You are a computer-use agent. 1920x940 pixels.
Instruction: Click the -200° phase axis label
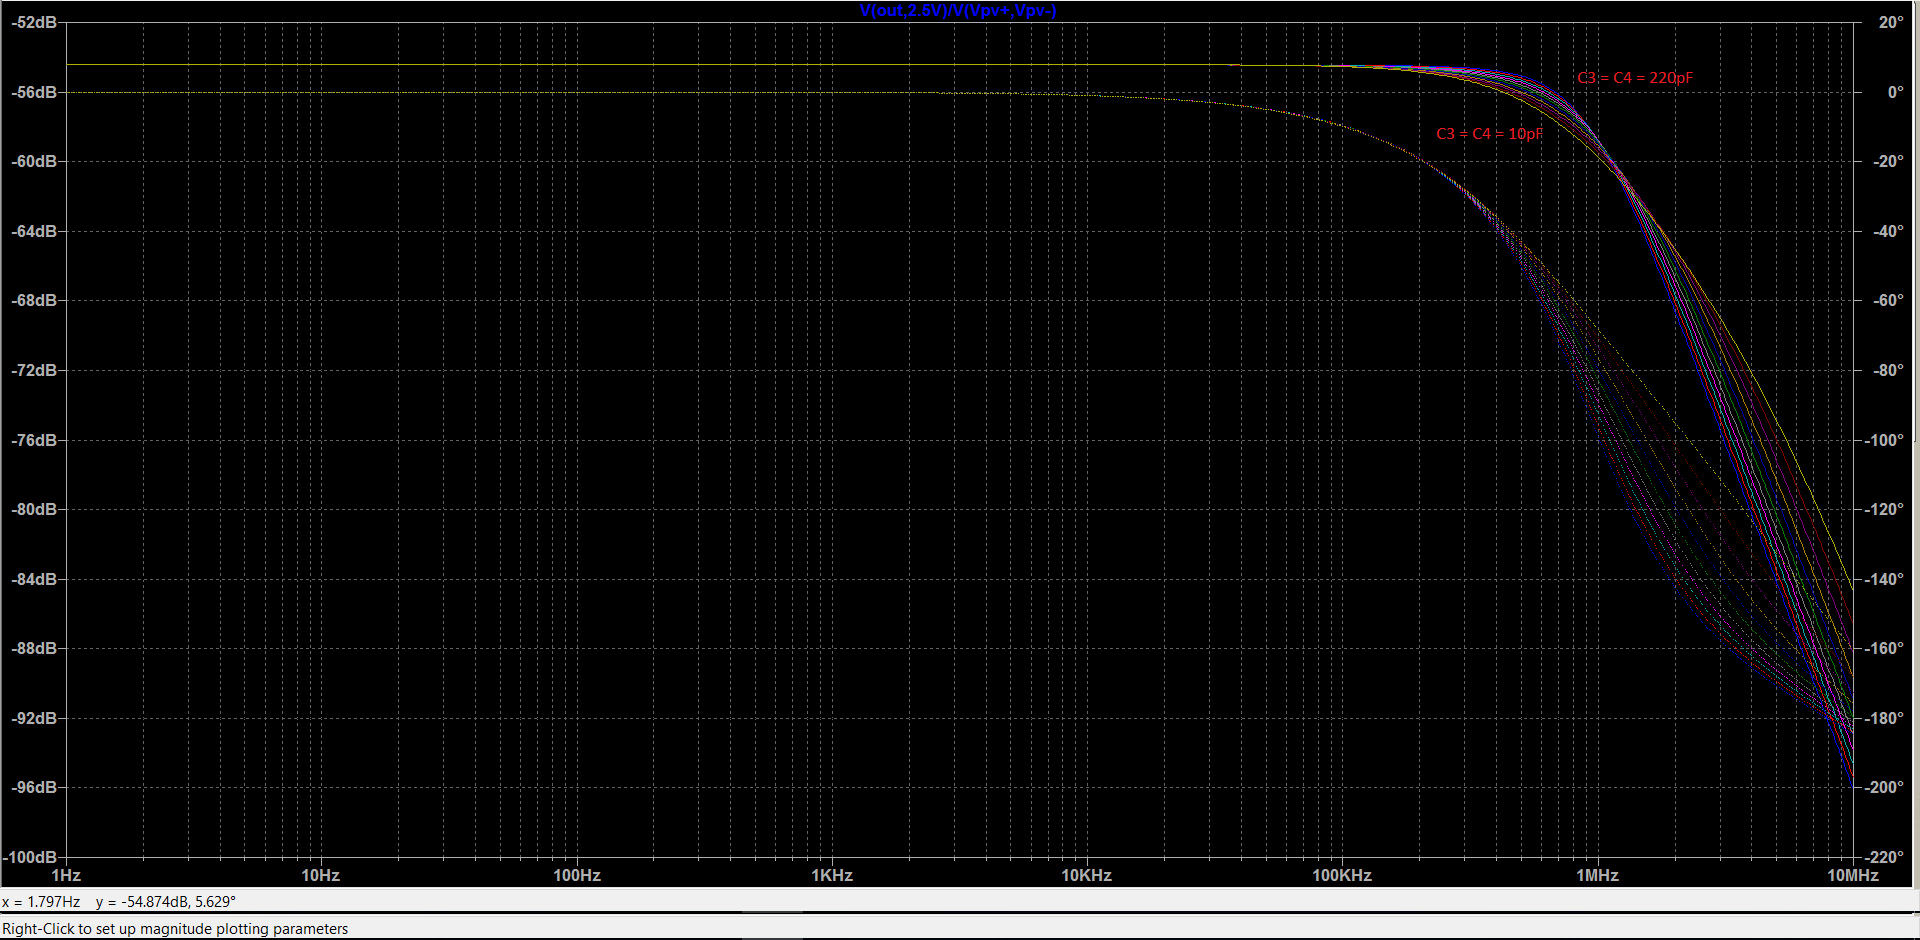point(1884,787)
